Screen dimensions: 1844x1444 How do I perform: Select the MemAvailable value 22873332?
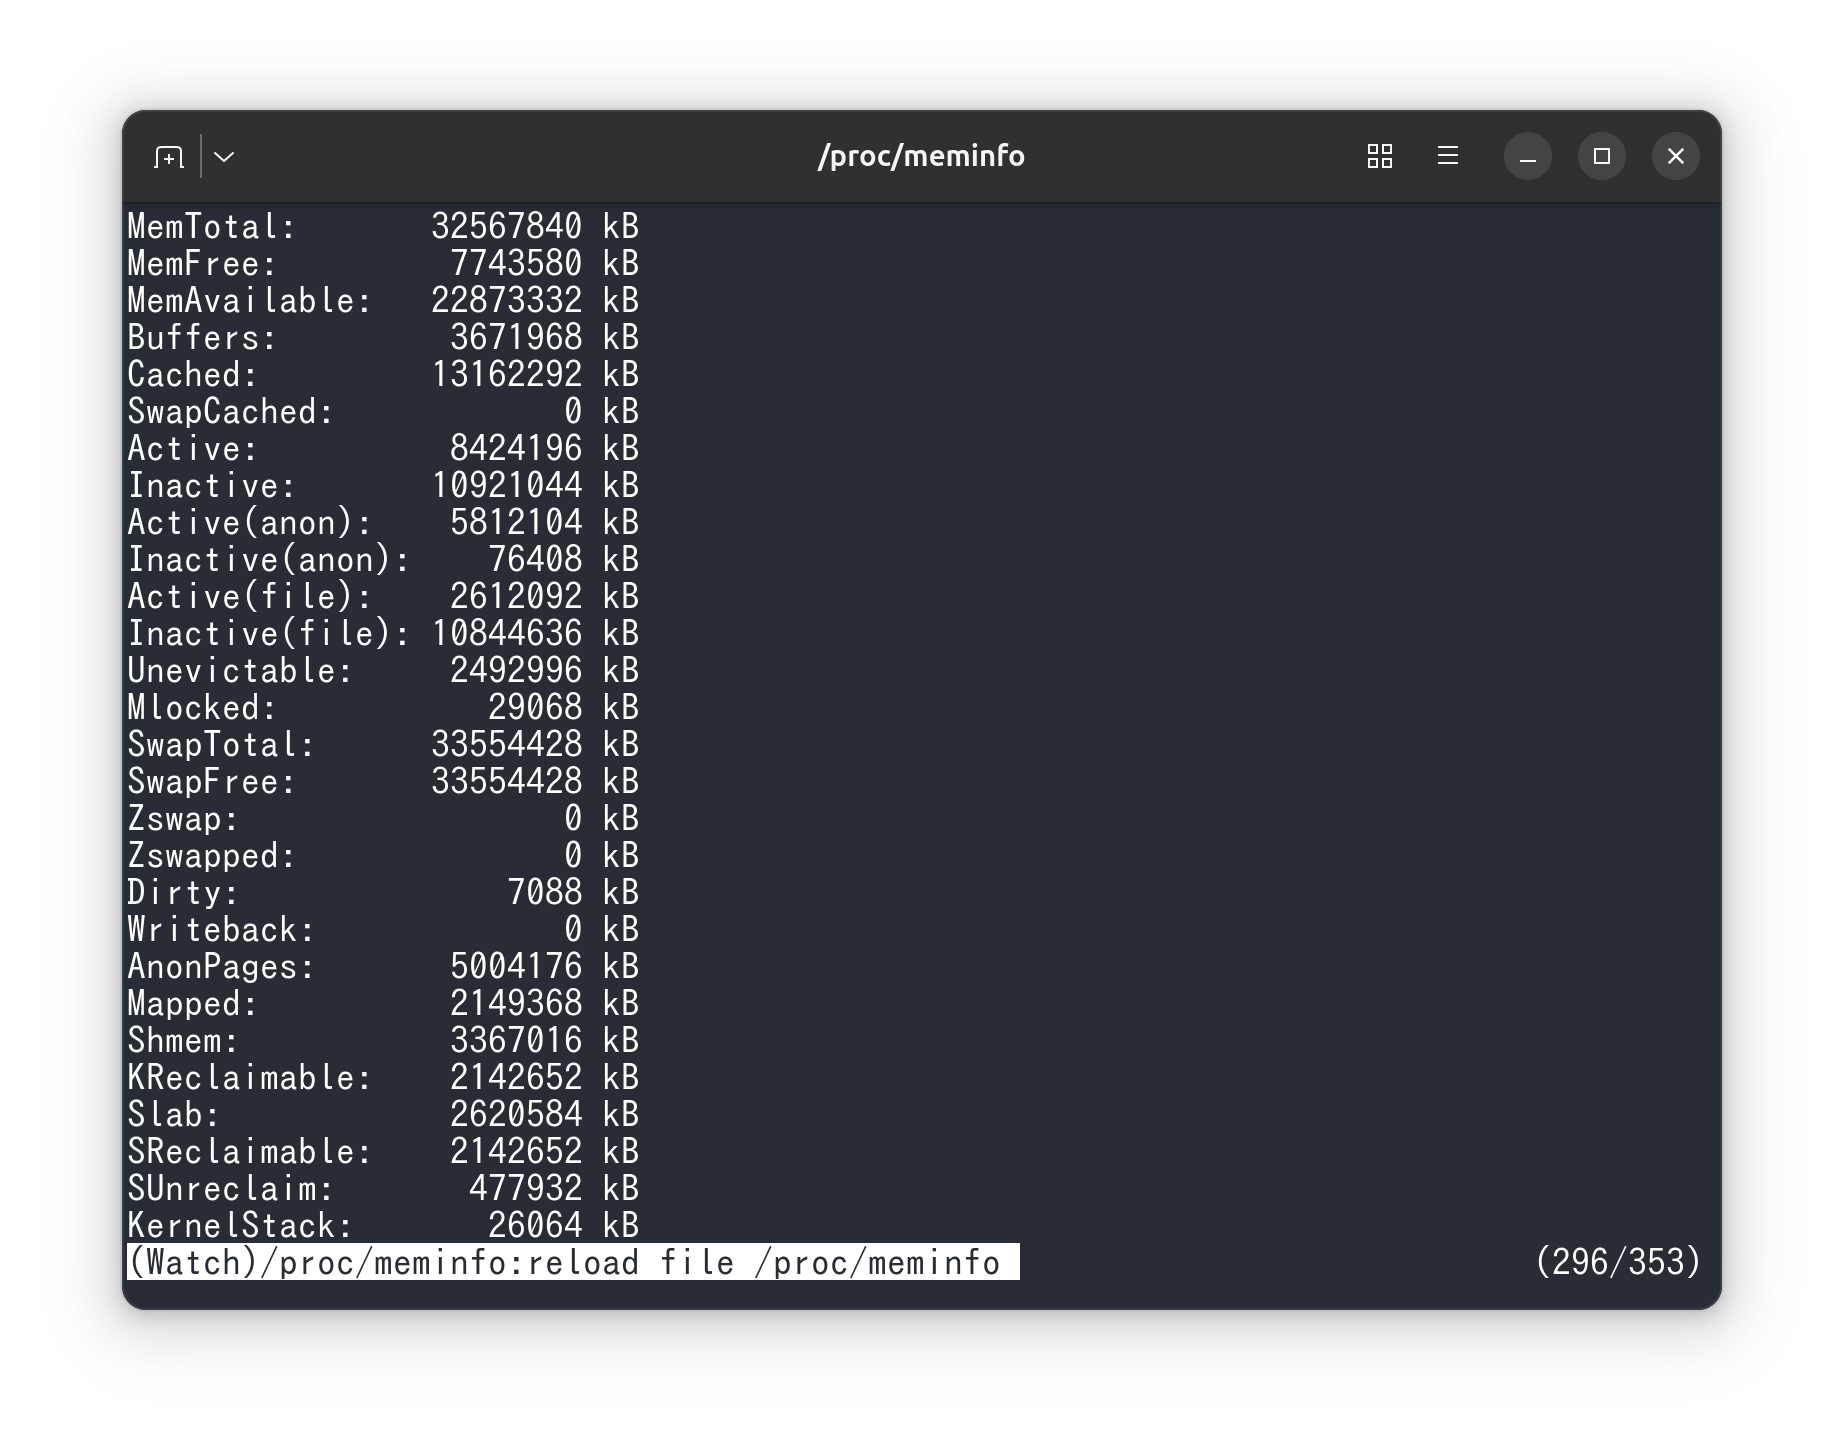click(507, 300)
